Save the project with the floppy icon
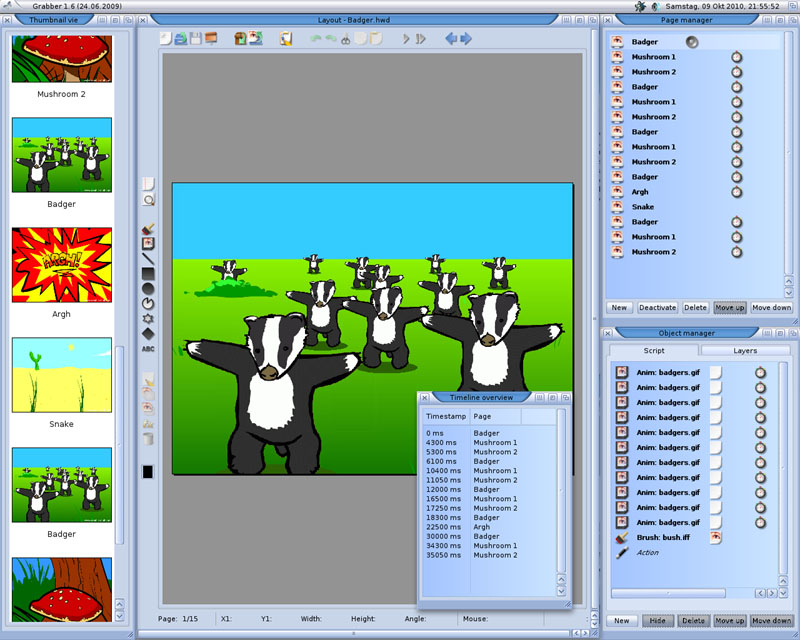Screen dimensions: 800x640 (195, 39)
